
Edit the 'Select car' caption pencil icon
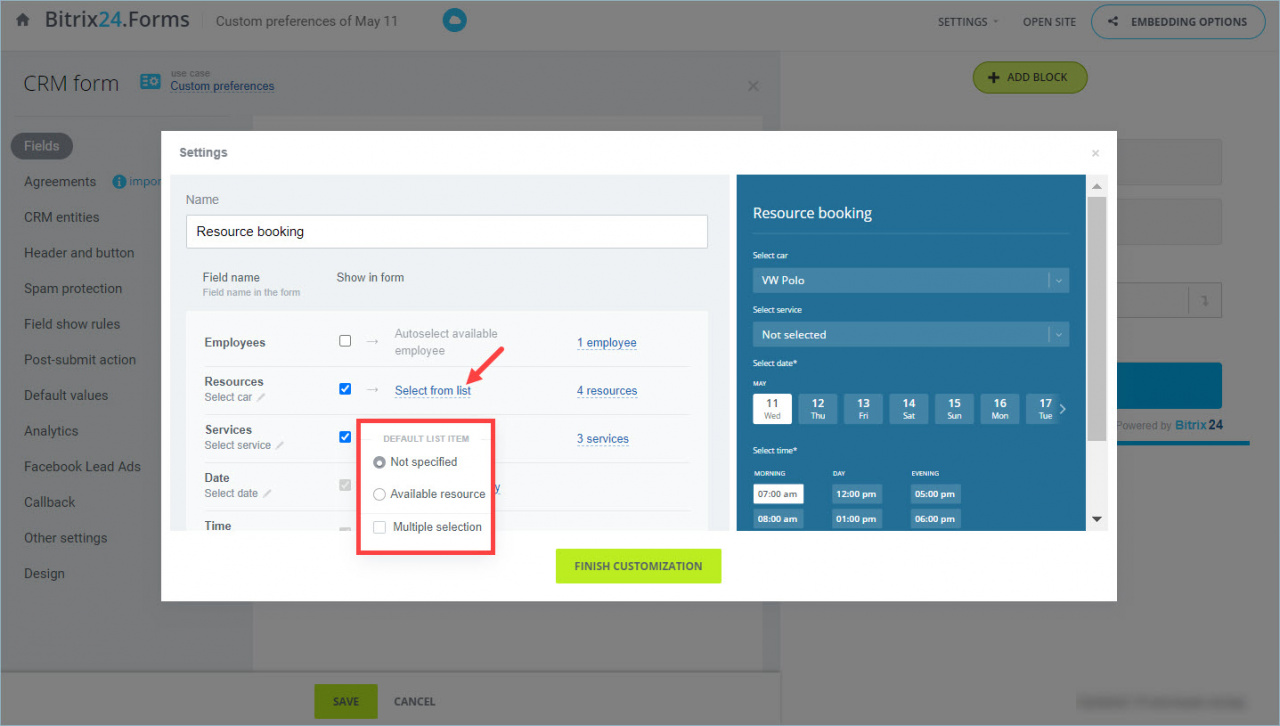coord(261,397)
